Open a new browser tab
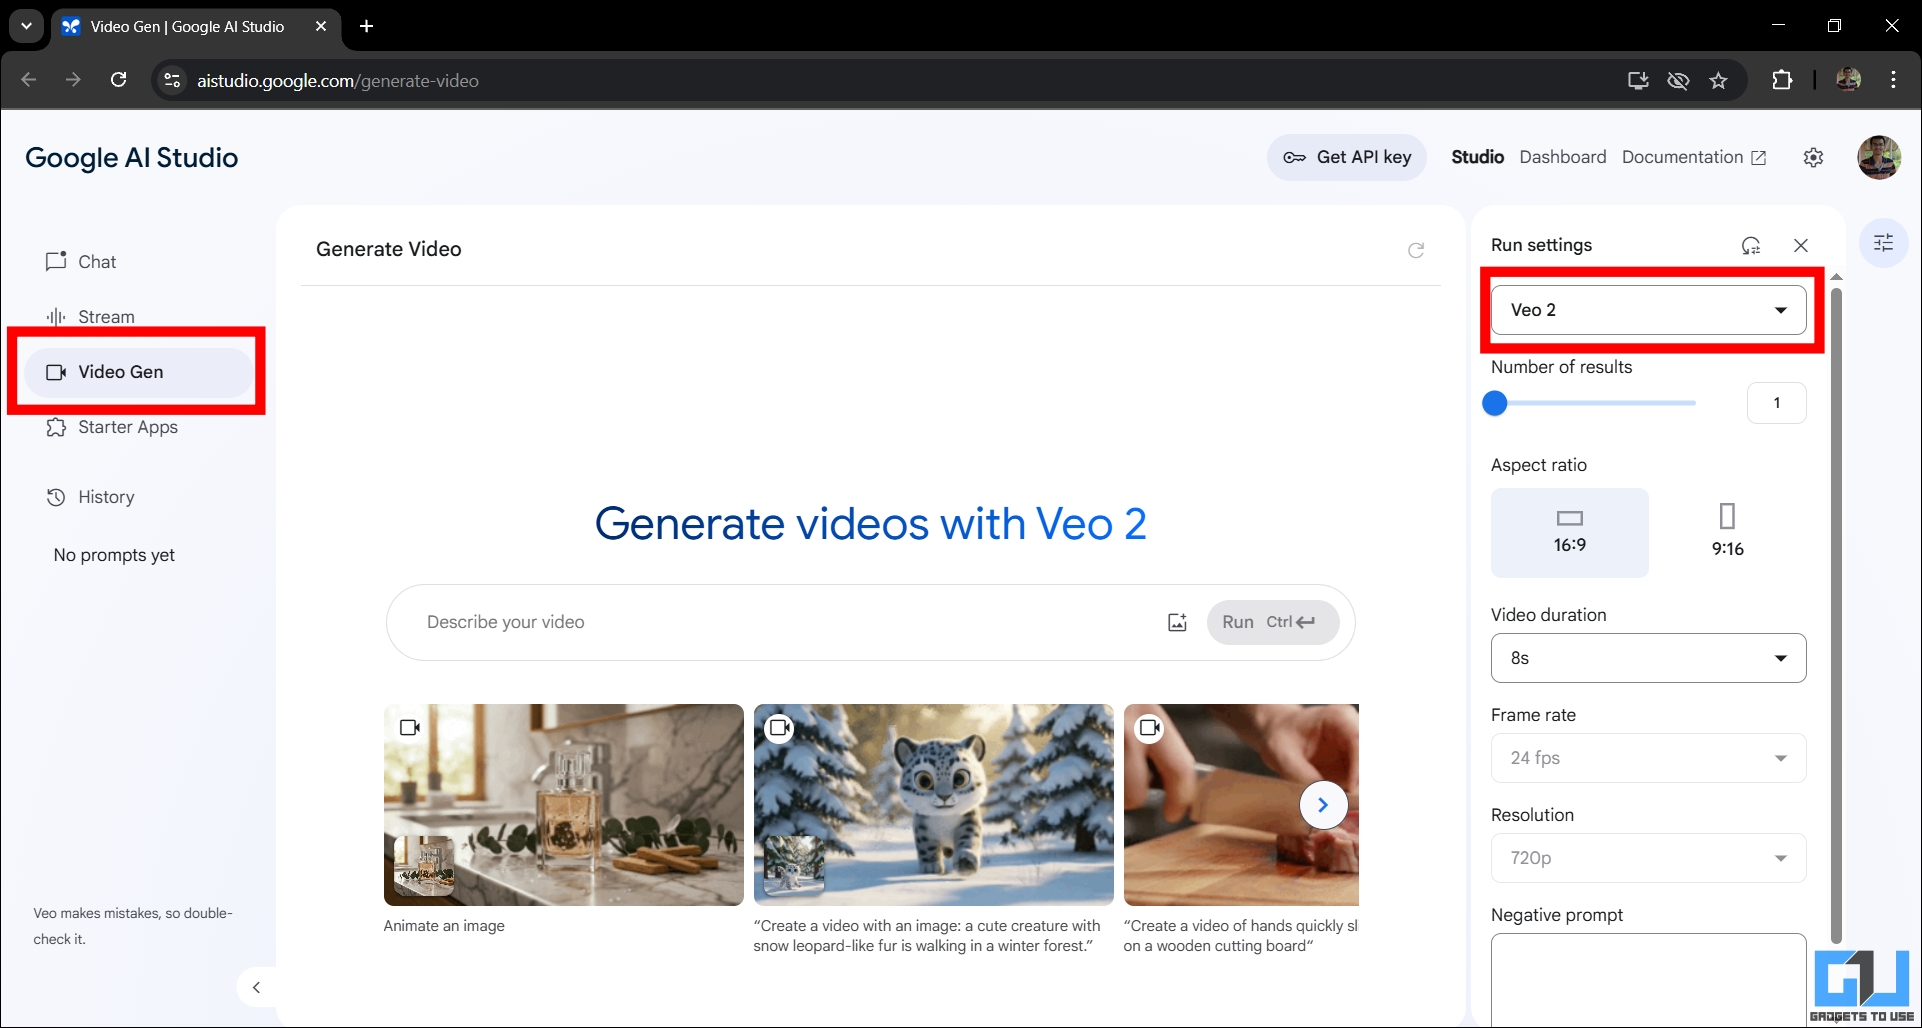This screenshot has height=1028, width=1922. tap(367, 26)
